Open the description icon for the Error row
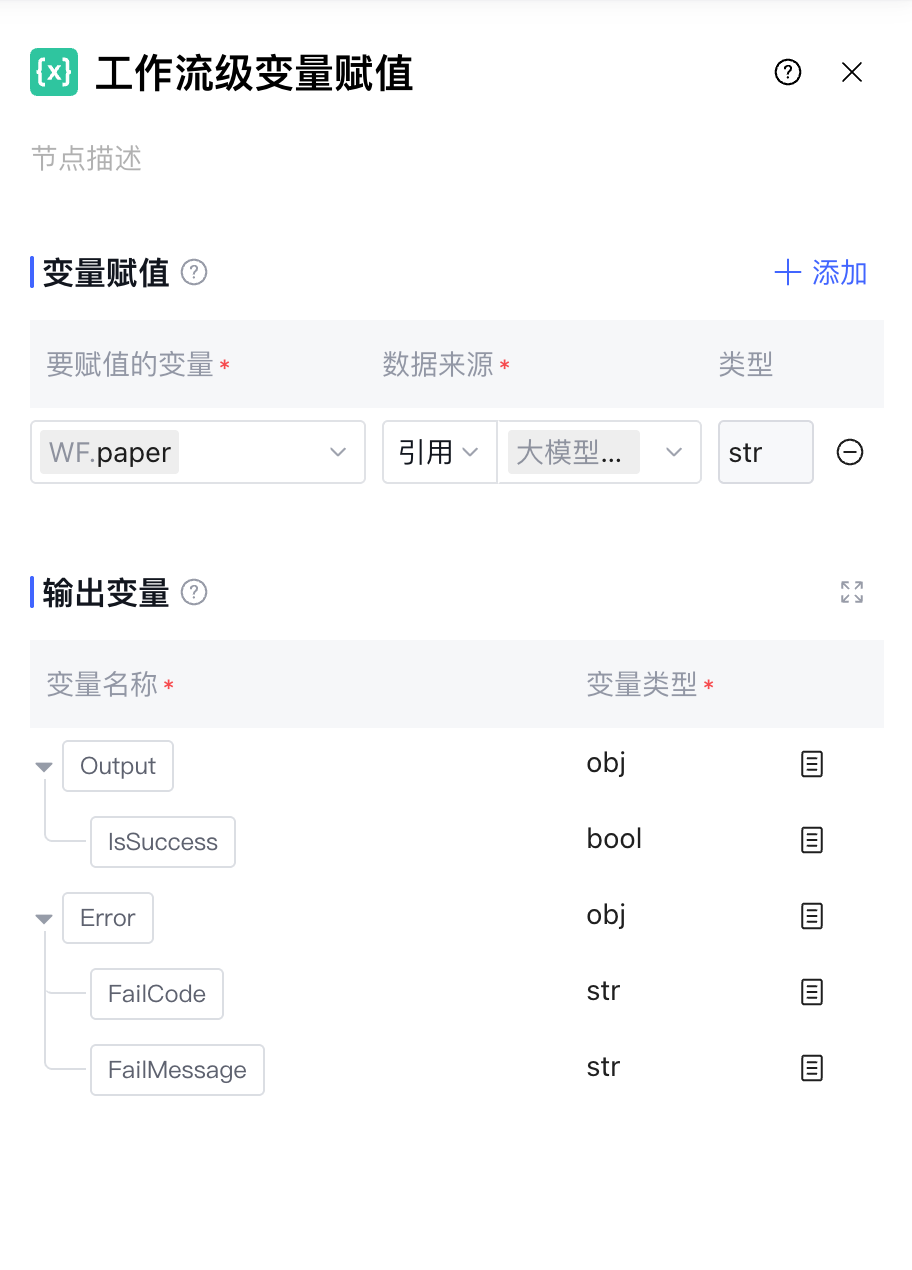Image resolution: width=912 pixels, height=1270 pixels. 812,916
